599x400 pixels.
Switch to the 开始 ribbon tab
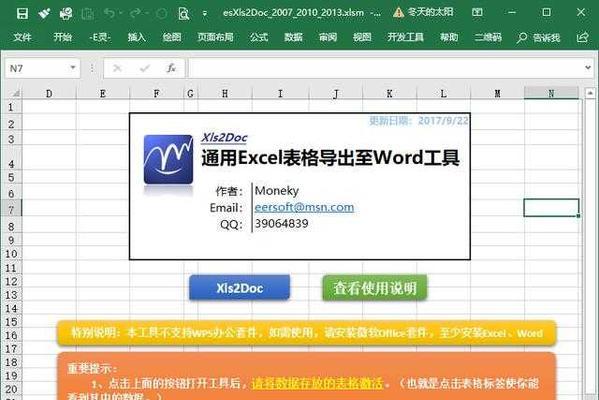(x=62, y=37)
